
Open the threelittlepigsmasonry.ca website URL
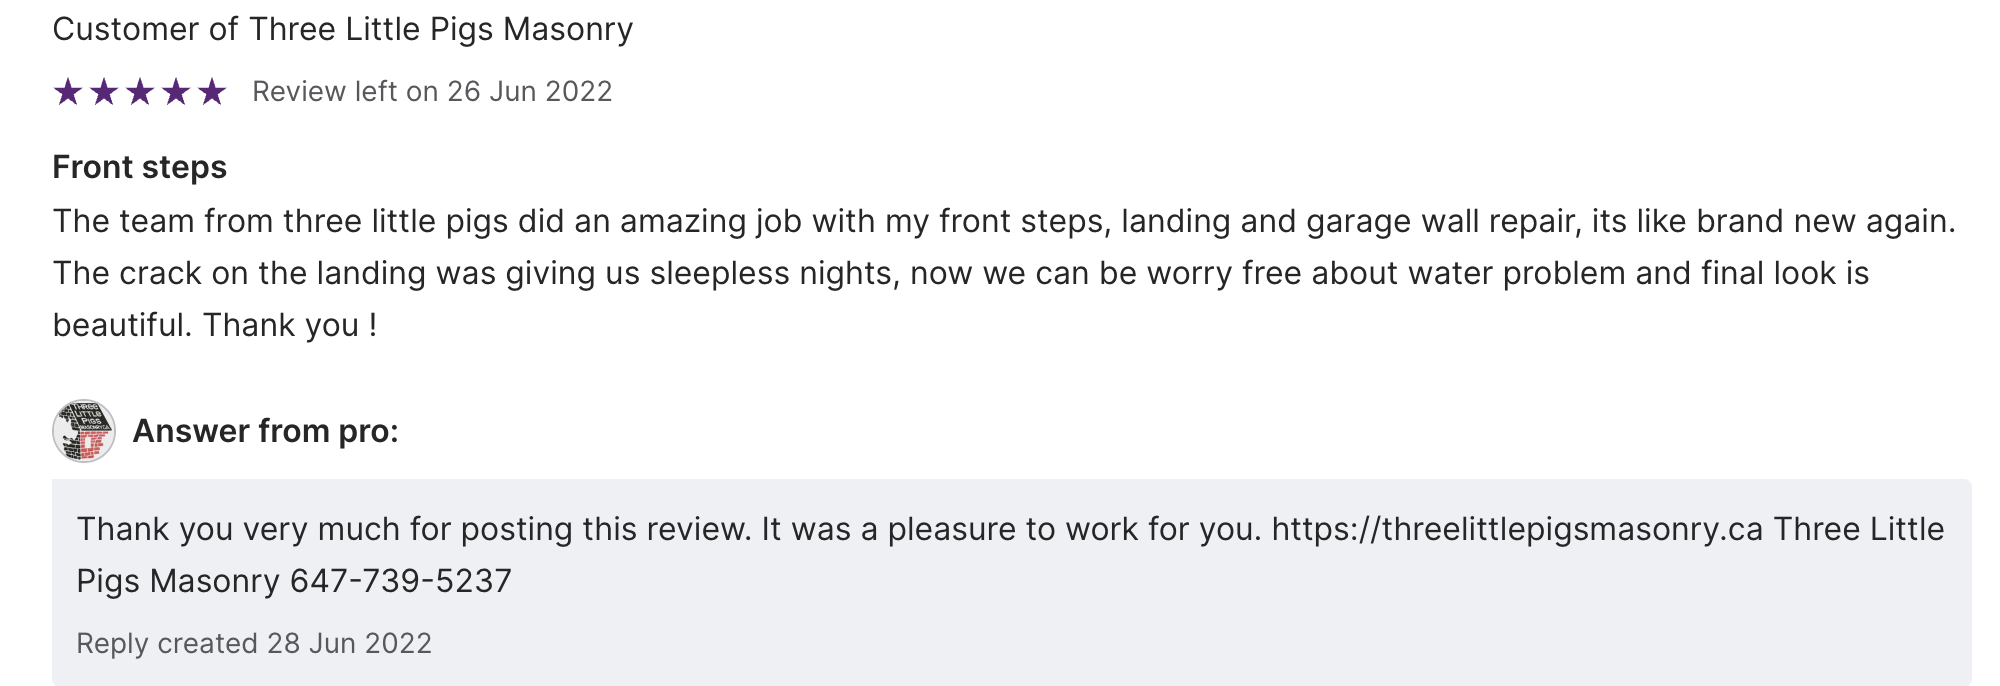[x=1516, y=529]
